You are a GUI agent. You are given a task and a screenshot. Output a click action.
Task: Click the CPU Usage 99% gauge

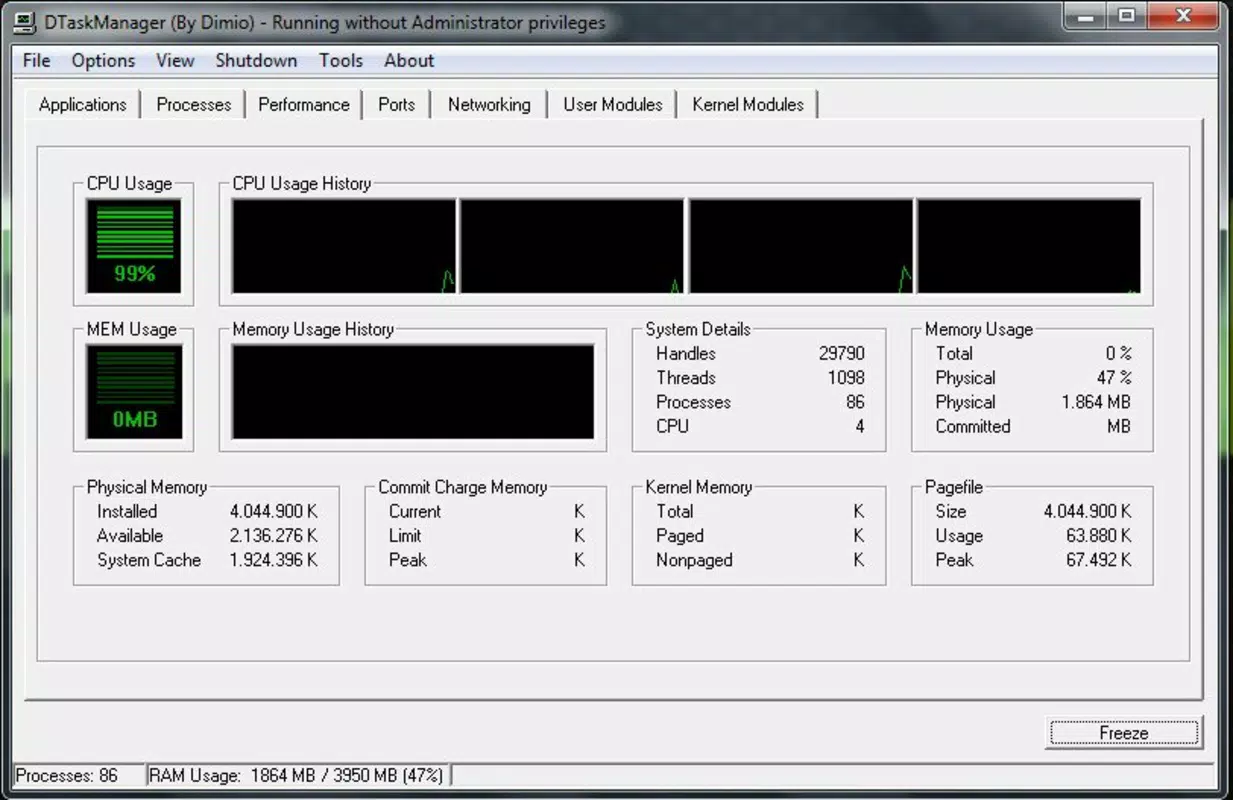point(134,246)
